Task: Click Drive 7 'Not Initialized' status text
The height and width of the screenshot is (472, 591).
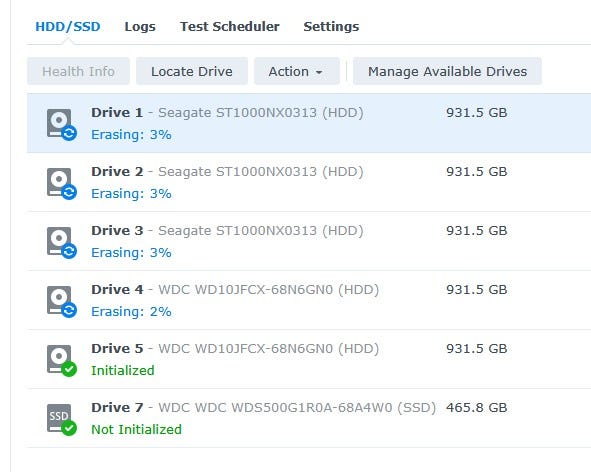Action: click(x=136, y=429)
